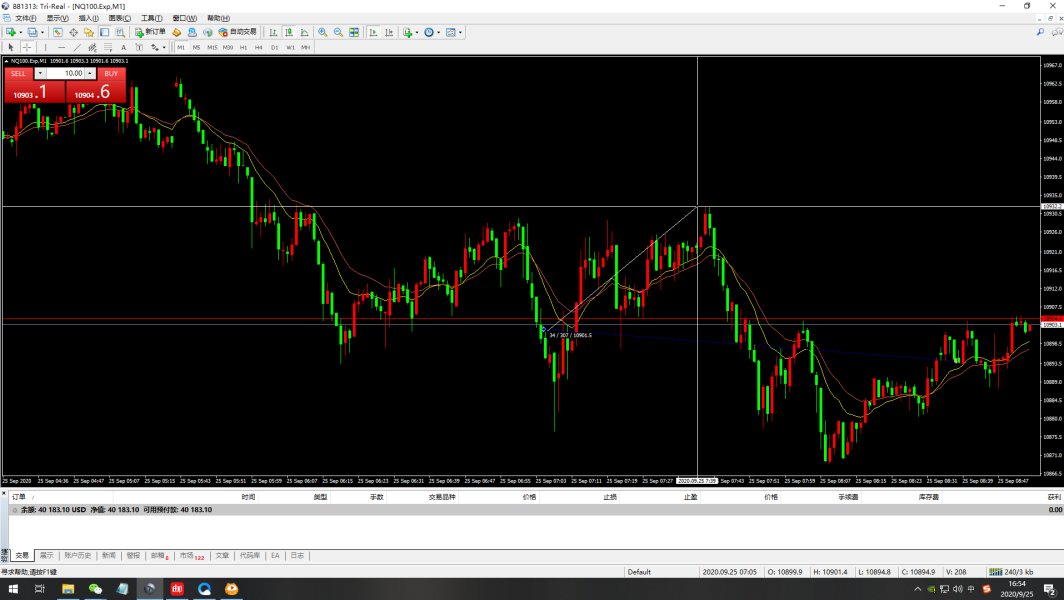Click the red SELL button
This screenshot has width=1064, height=600.
(19, 73)
